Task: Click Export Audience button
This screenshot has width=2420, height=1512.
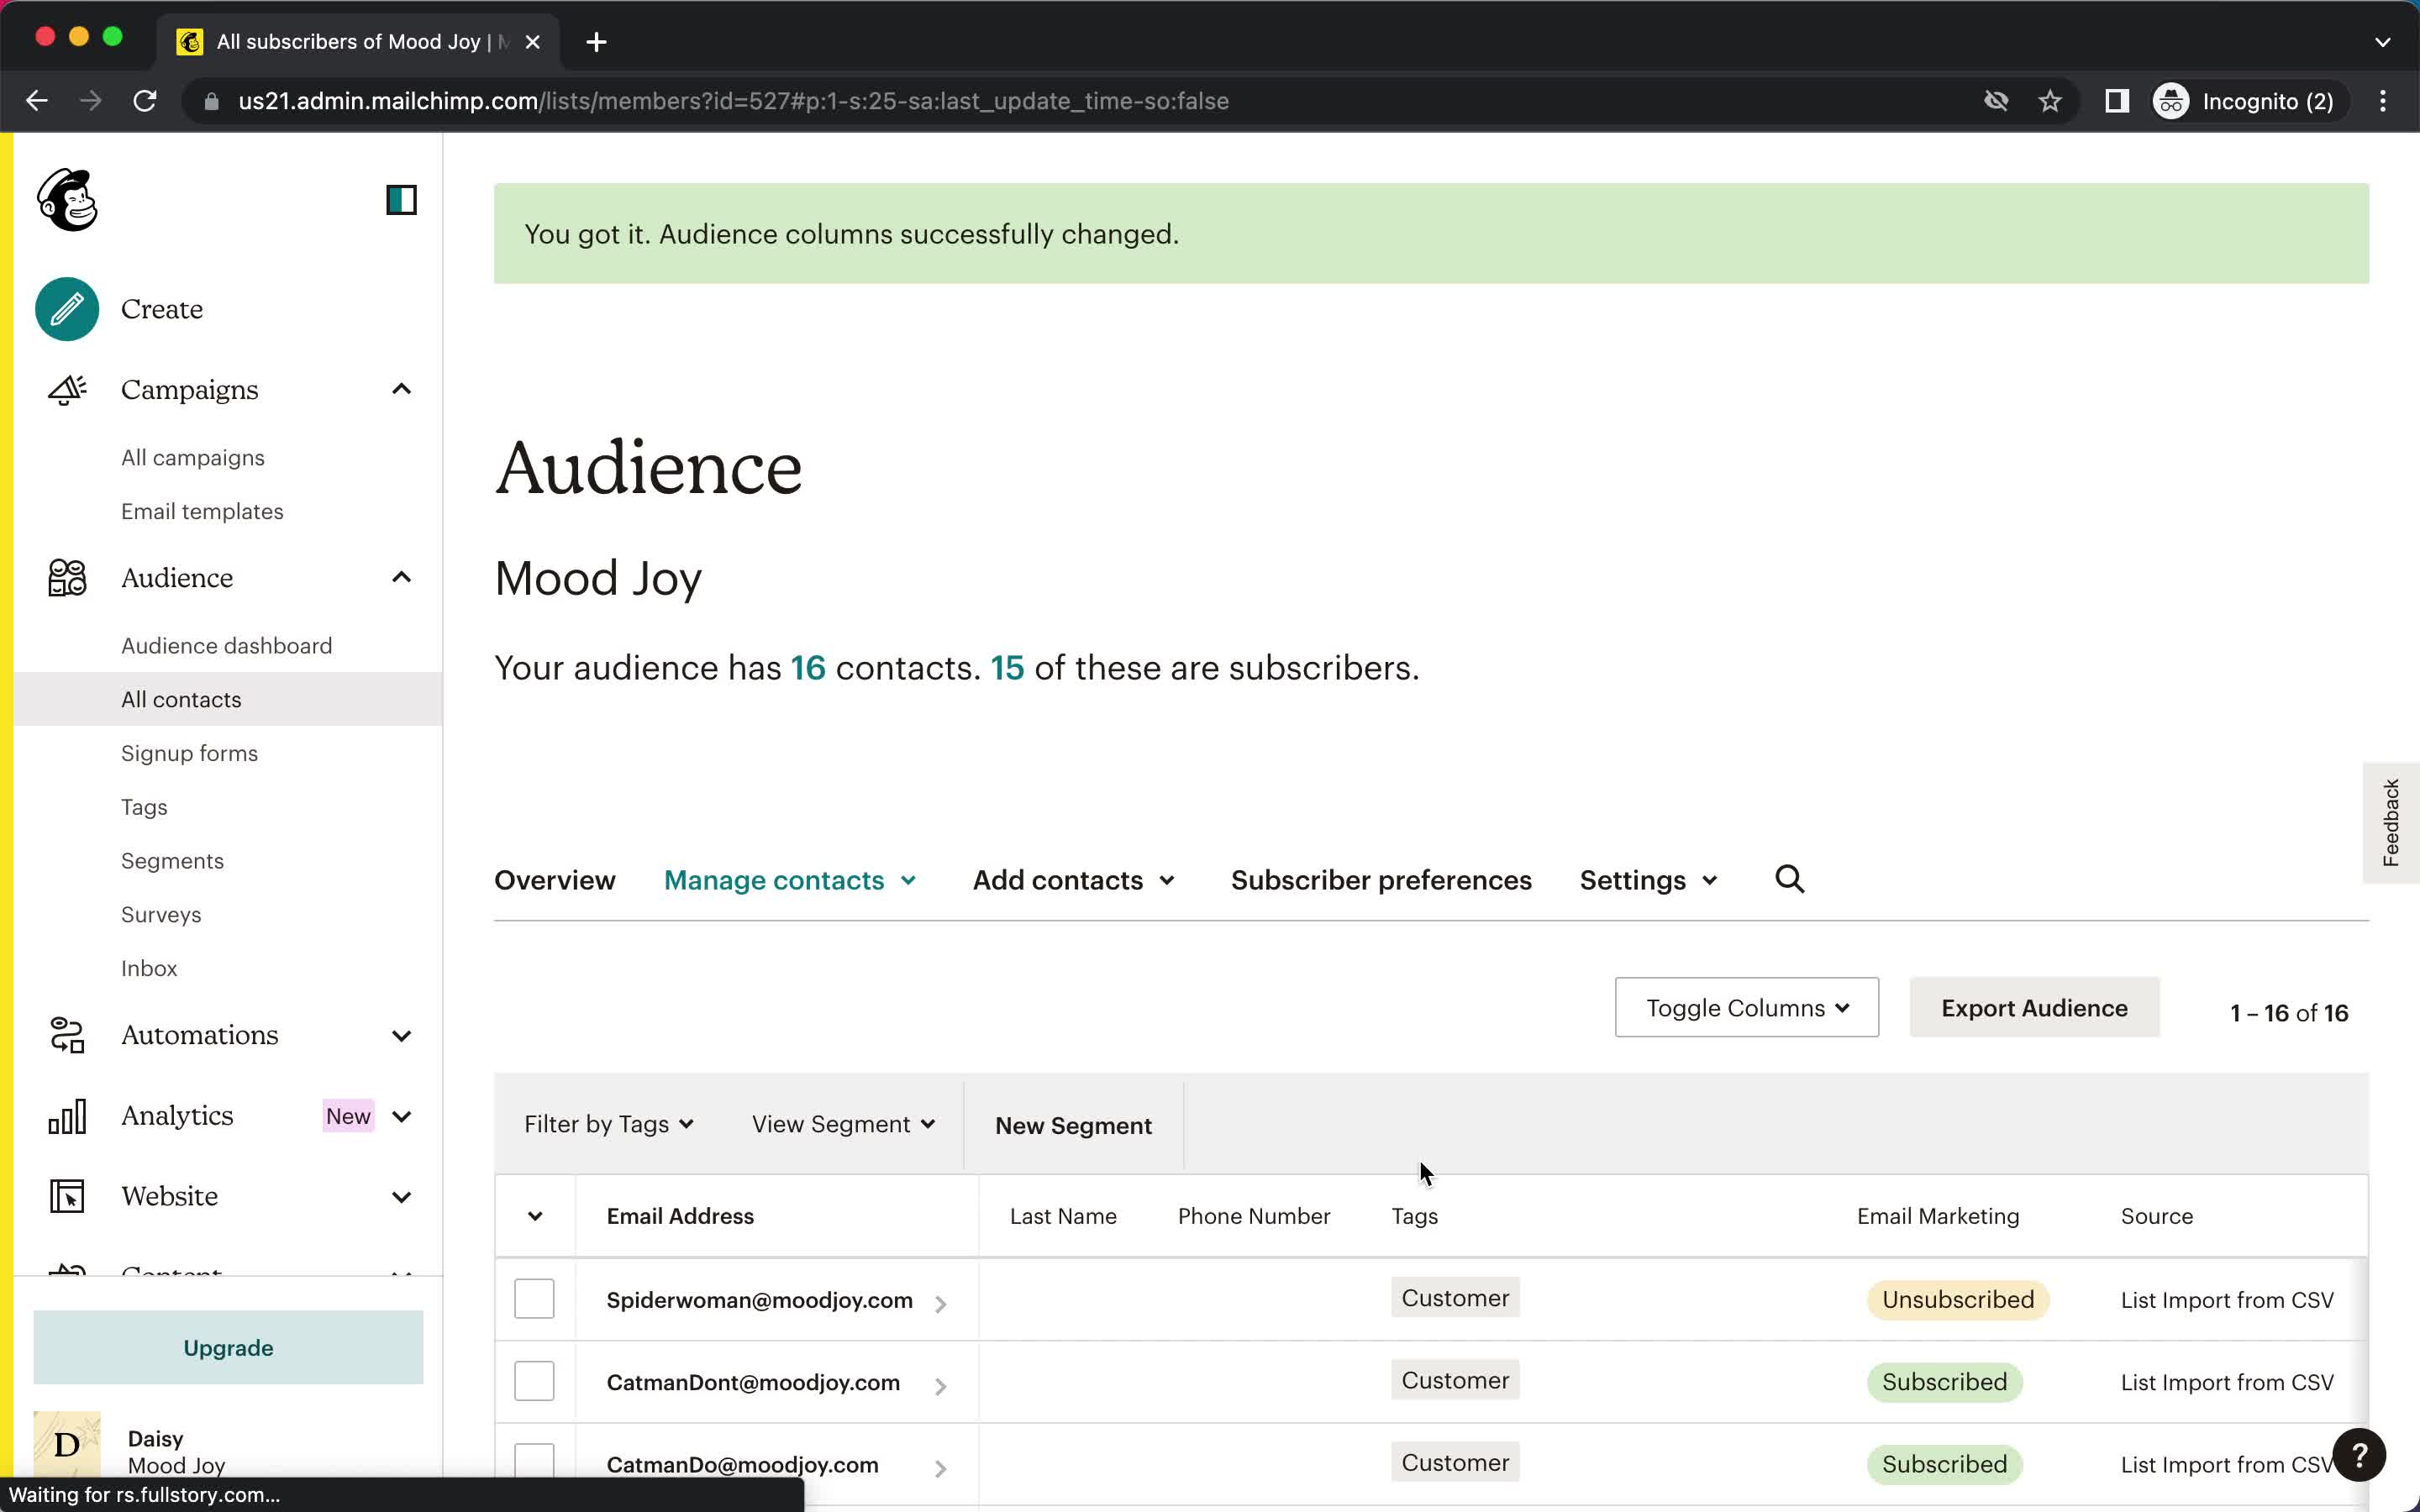Action: [2035, 1007]
